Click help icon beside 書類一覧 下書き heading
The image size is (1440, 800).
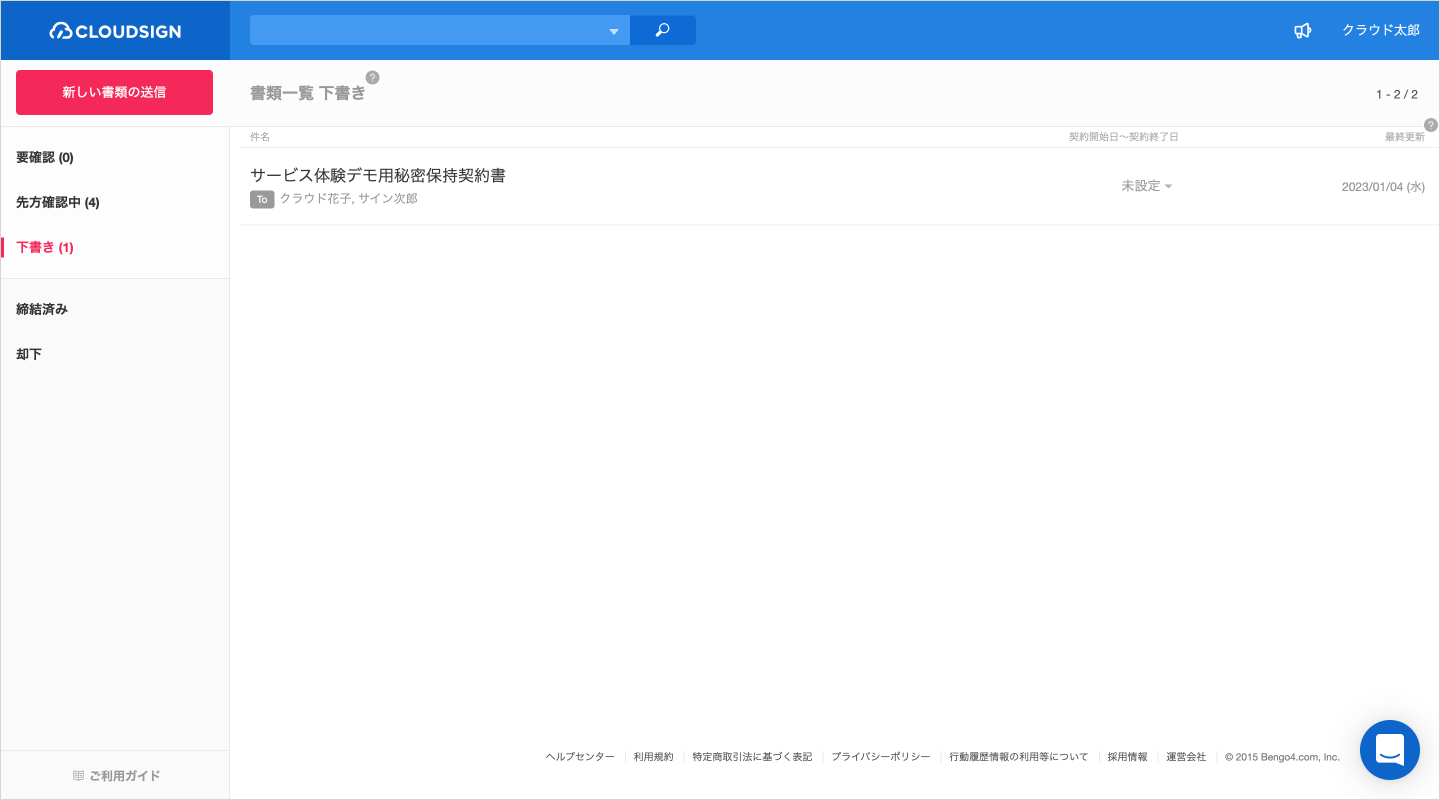(x=372, y=78)
